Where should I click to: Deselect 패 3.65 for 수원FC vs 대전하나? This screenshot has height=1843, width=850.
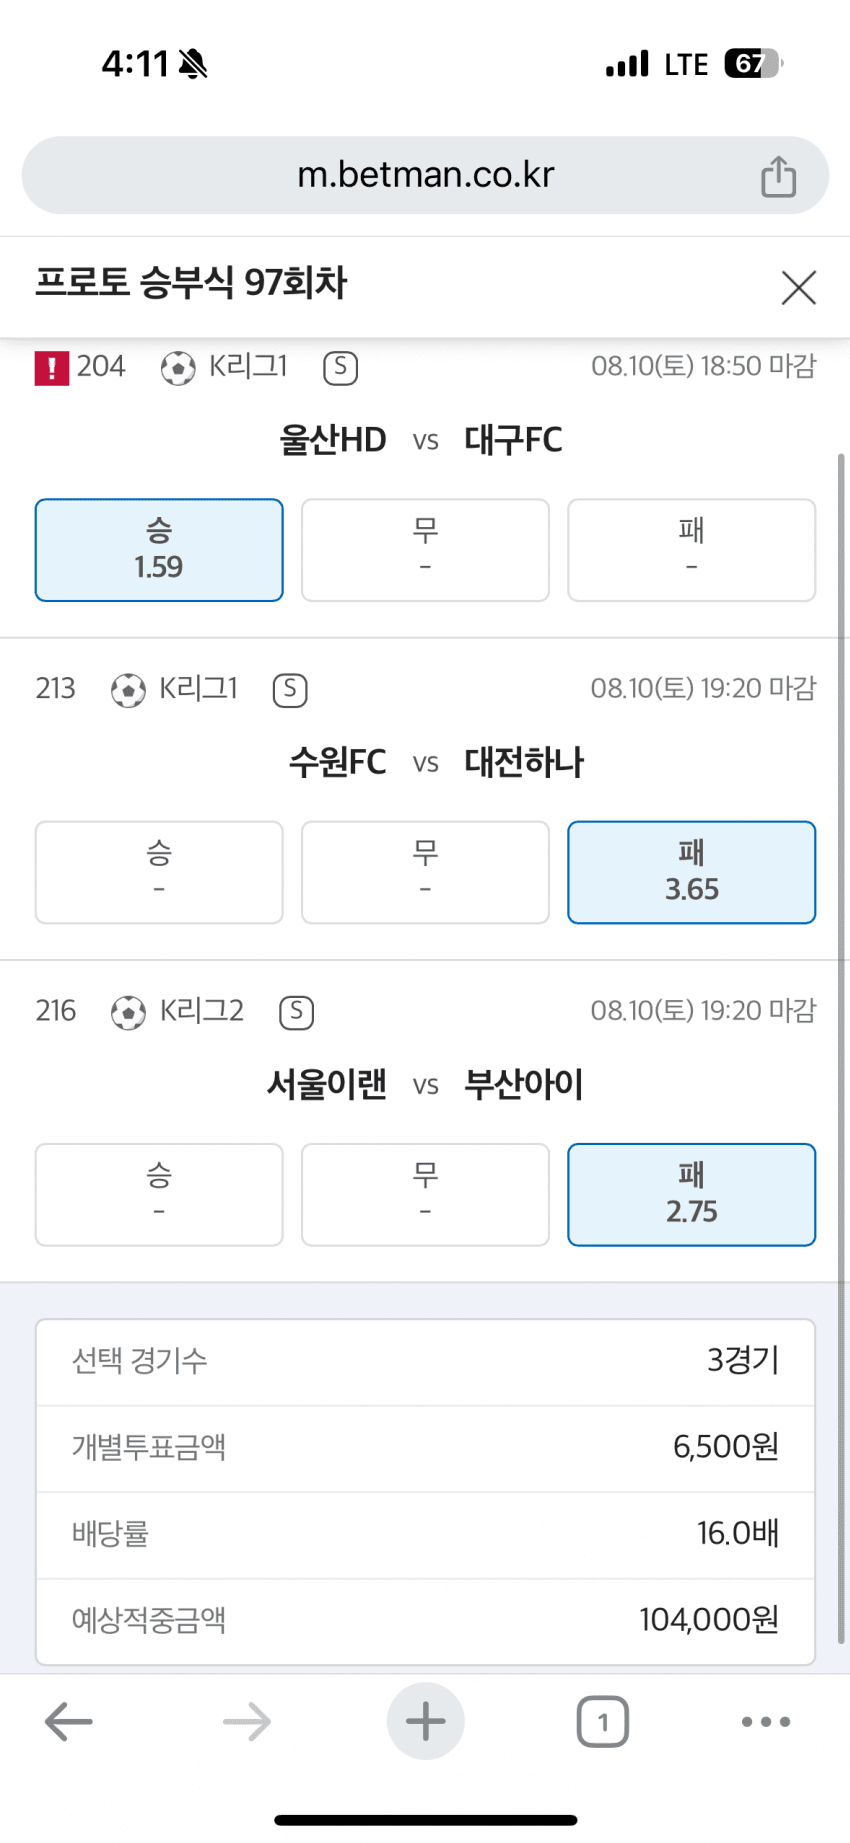pyautogui.click(x=691, y=872)
